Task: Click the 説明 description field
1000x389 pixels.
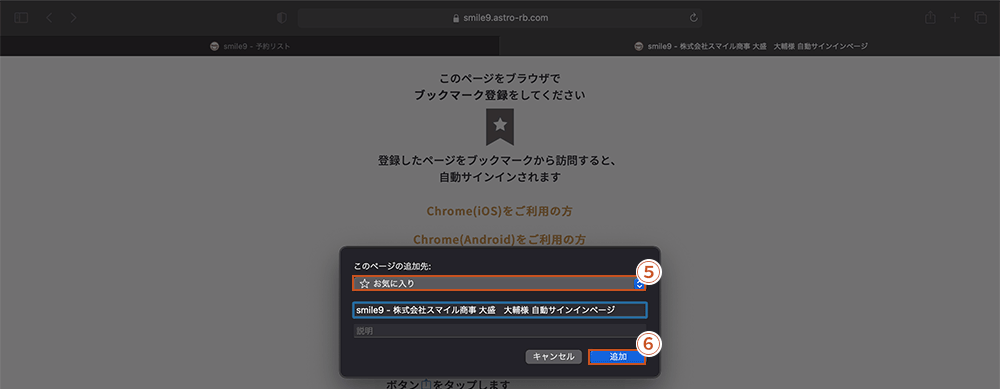Action: click(500, 331)
